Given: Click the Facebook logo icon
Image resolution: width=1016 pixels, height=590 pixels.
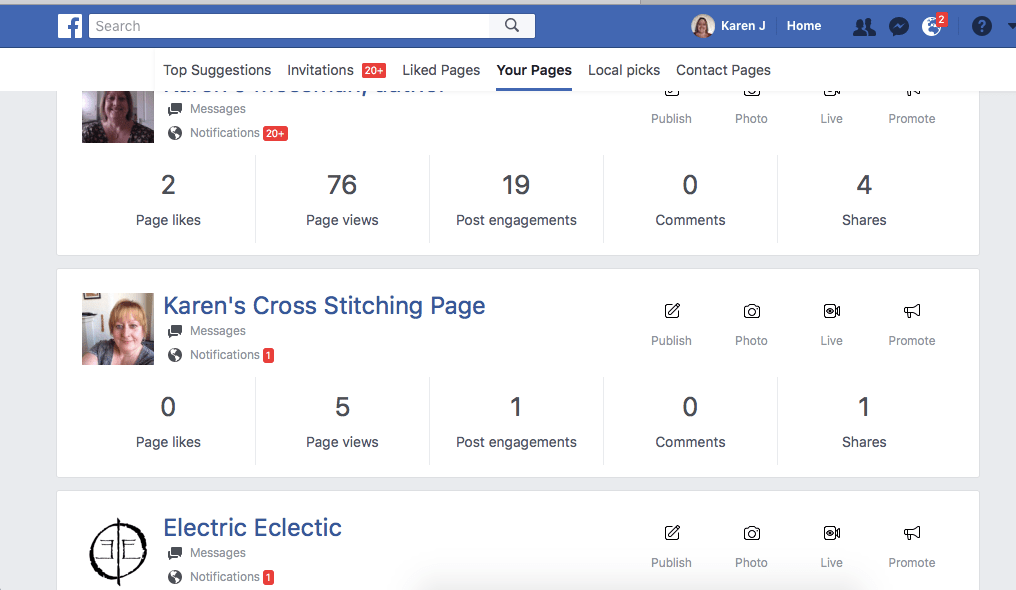Looking at the screenshot, I should pos(70,26).
